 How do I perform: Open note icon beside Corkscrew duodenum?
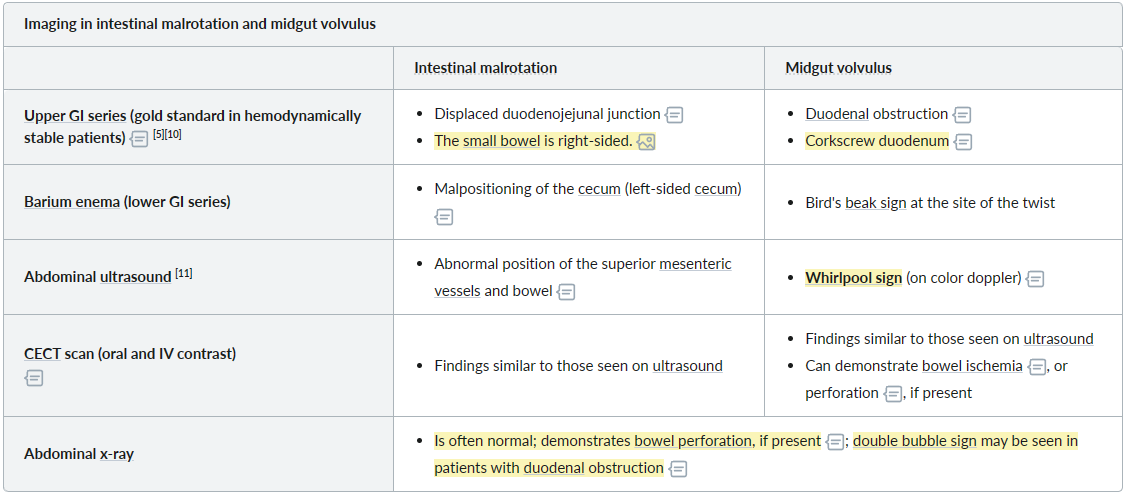pos(963,142)
